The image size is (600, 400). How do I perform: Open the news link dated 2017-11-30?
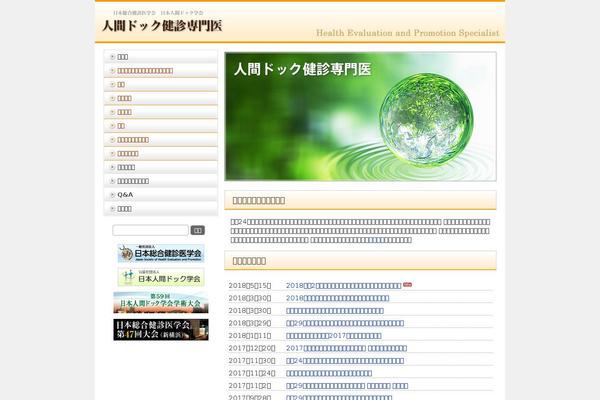point(345,361)
